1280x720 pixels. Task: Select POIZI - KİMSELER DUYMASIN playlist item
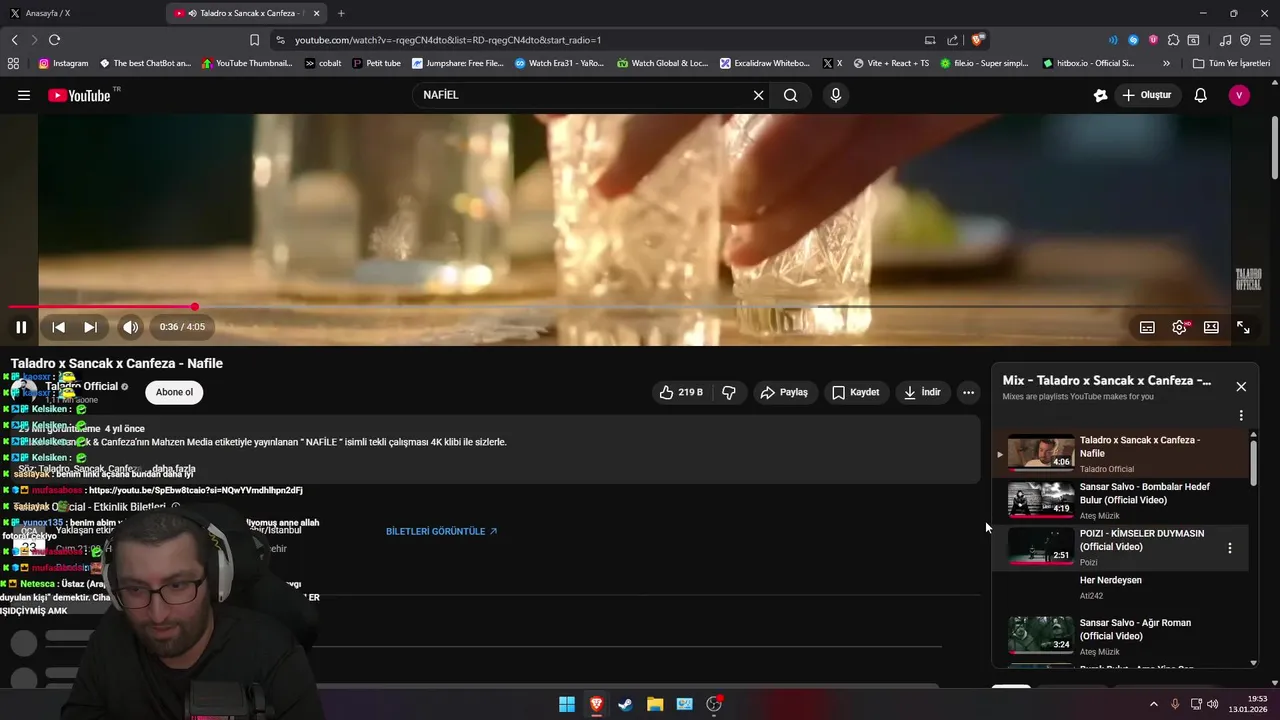coord(1120,548)
